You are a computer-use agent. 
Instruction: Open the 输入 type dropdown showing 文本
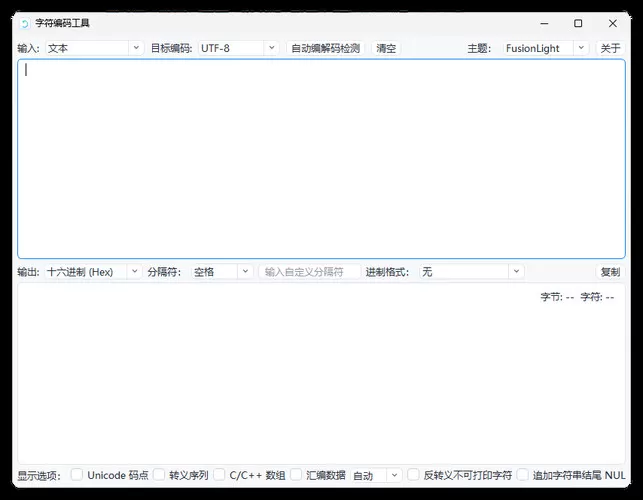[94, 48]
